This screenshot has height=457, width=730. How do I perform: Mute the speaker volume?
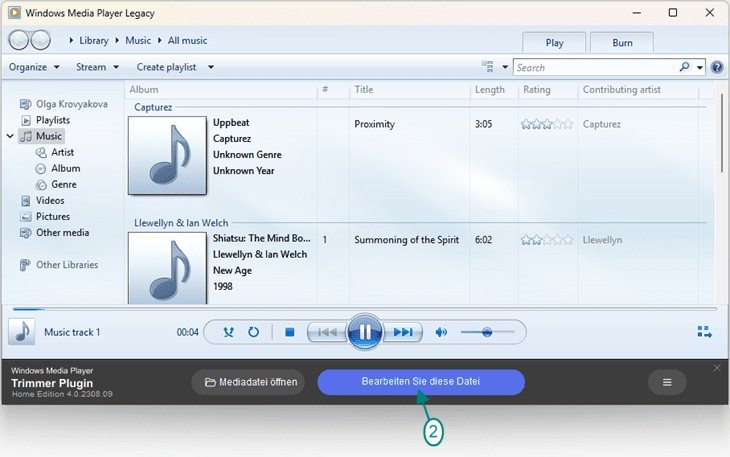(441, 332)
